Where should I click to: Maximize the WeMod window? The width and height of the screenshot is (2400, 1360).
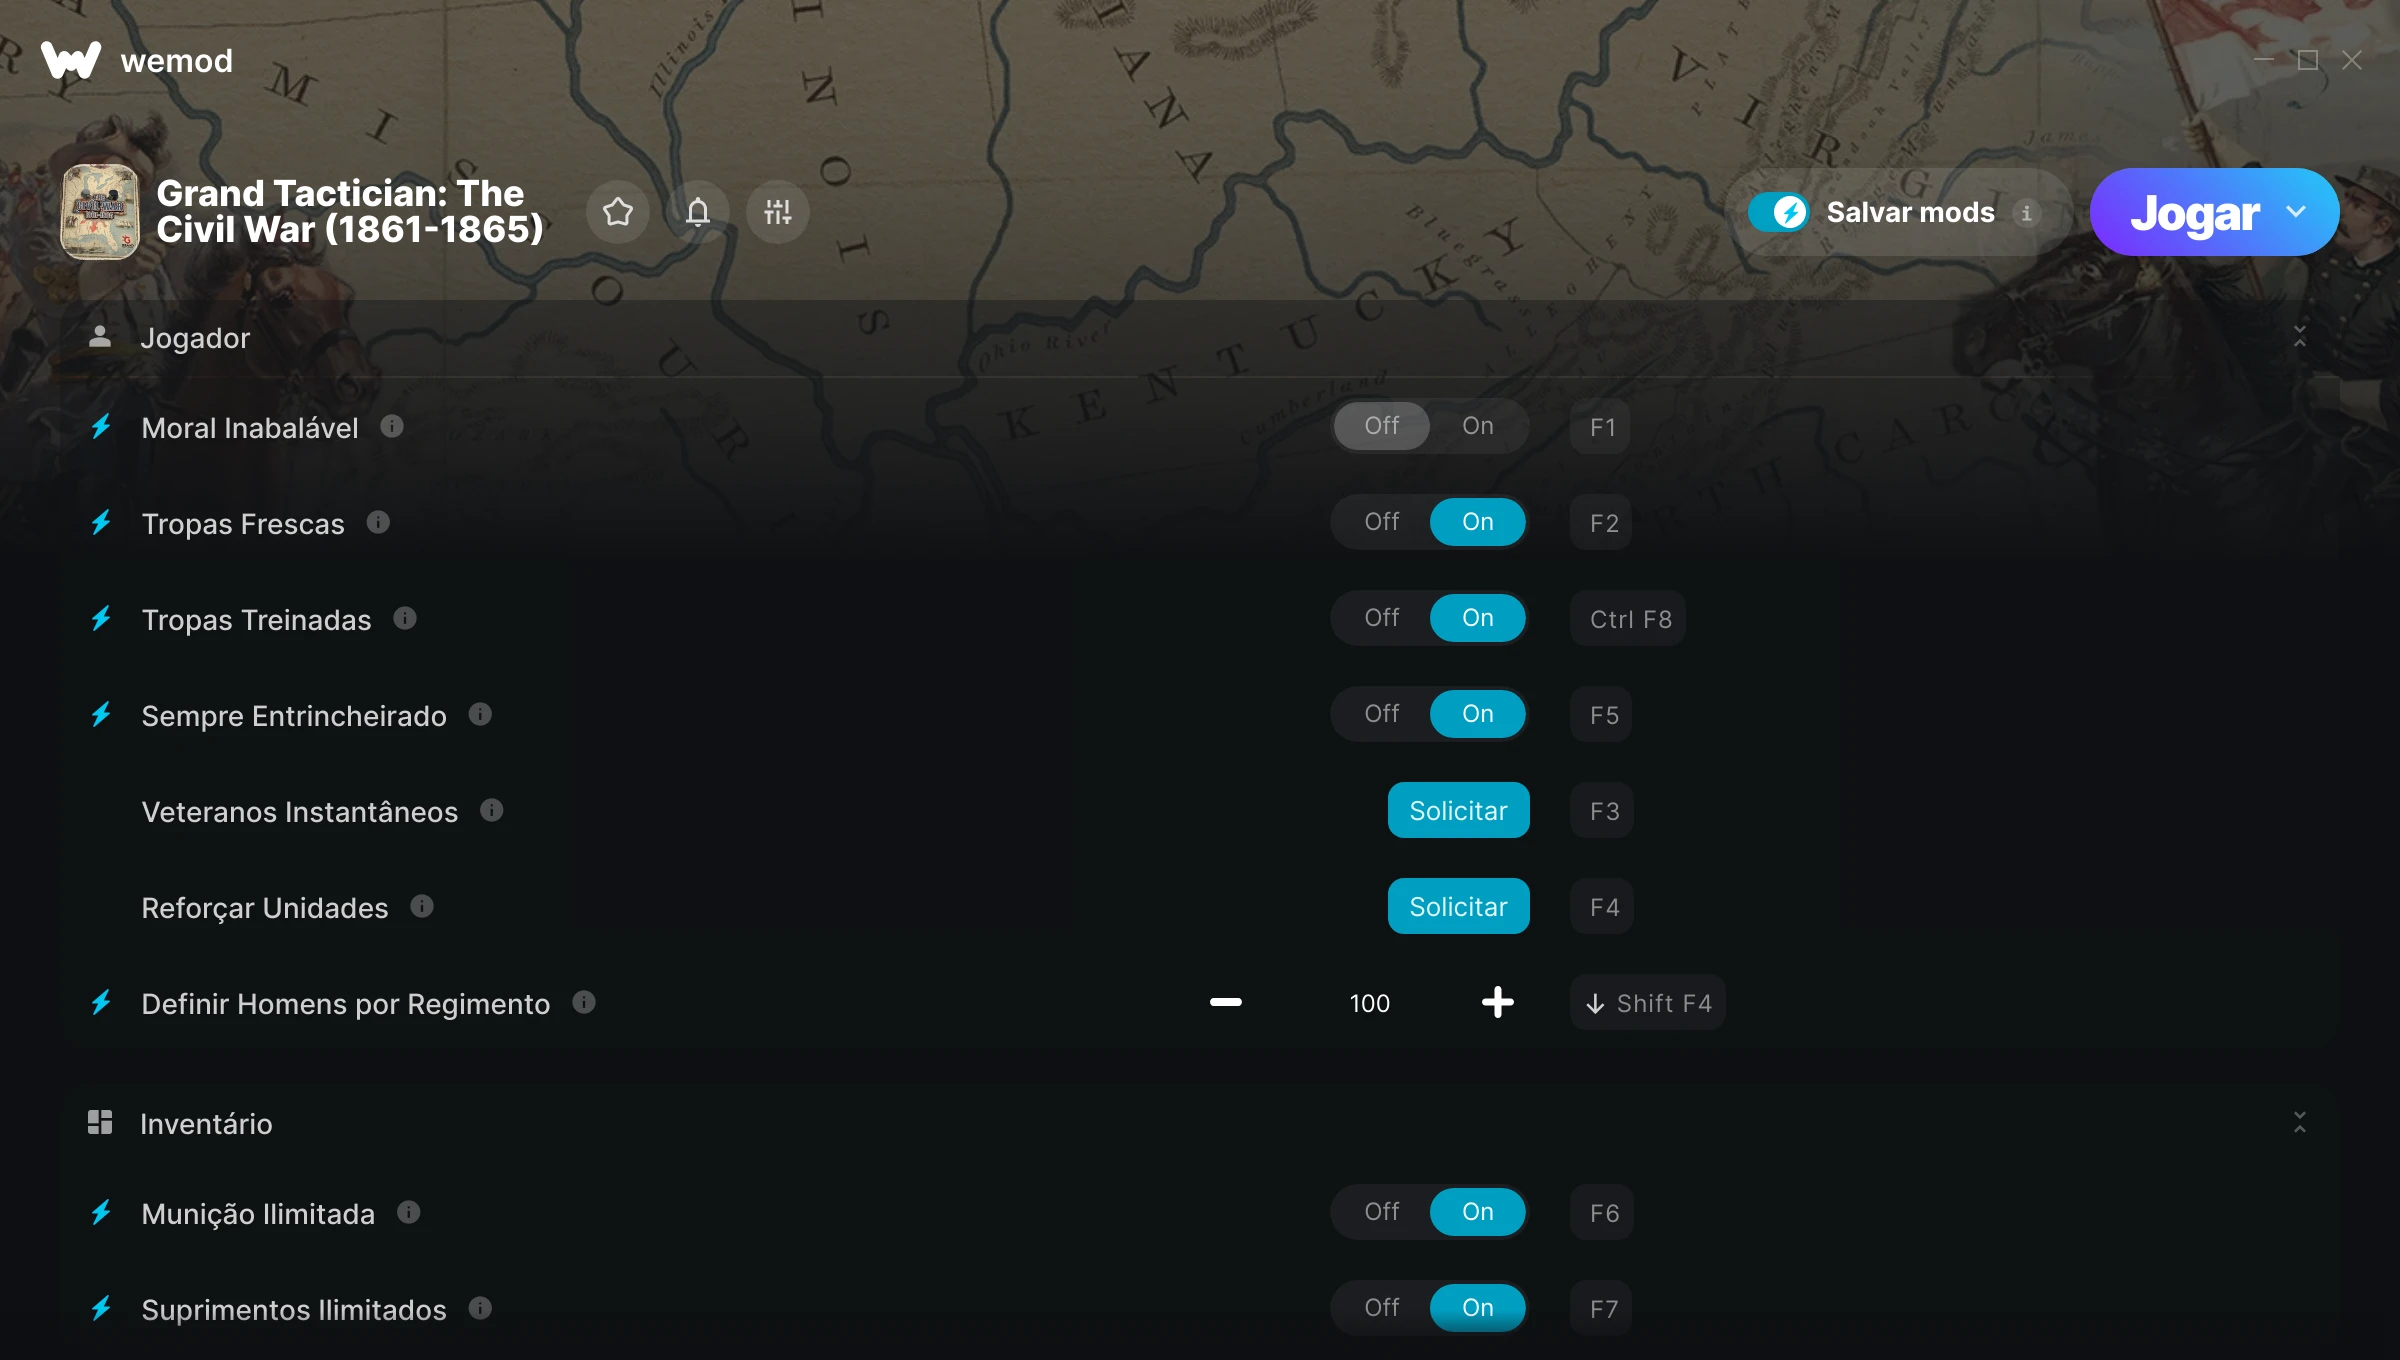click(2308, 60)
